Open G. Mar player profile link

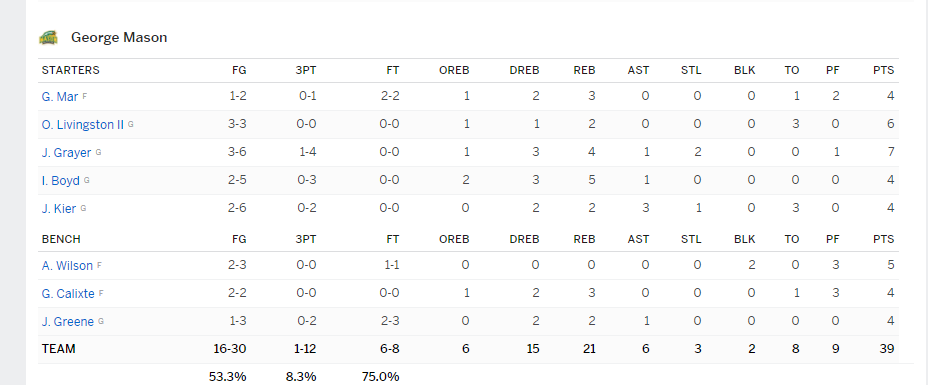pos(60,96)
